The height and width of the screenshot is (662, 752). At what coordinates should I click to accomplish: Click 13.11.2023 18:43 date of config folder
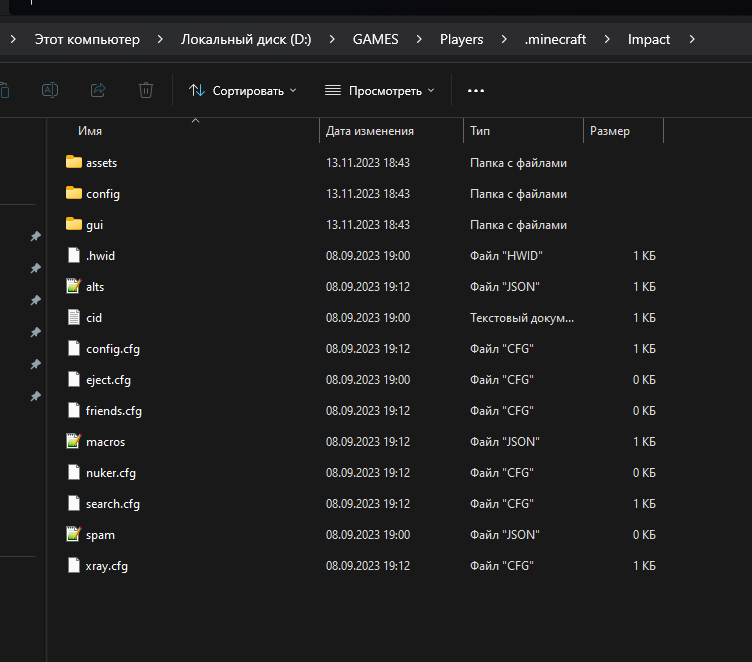pos(368,194)
